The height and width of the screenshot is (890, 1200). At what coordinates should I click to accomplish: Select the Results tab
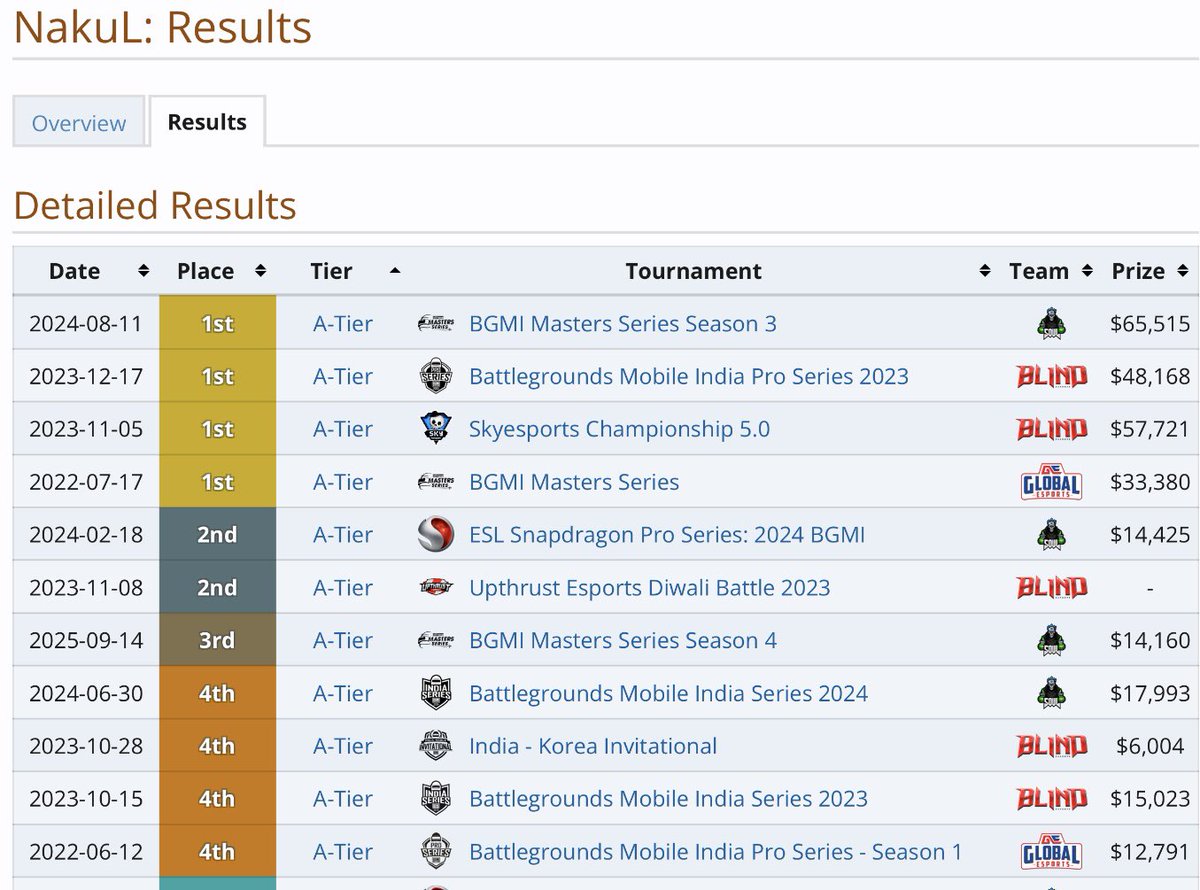pyautogui.click(x=207, y=122)
